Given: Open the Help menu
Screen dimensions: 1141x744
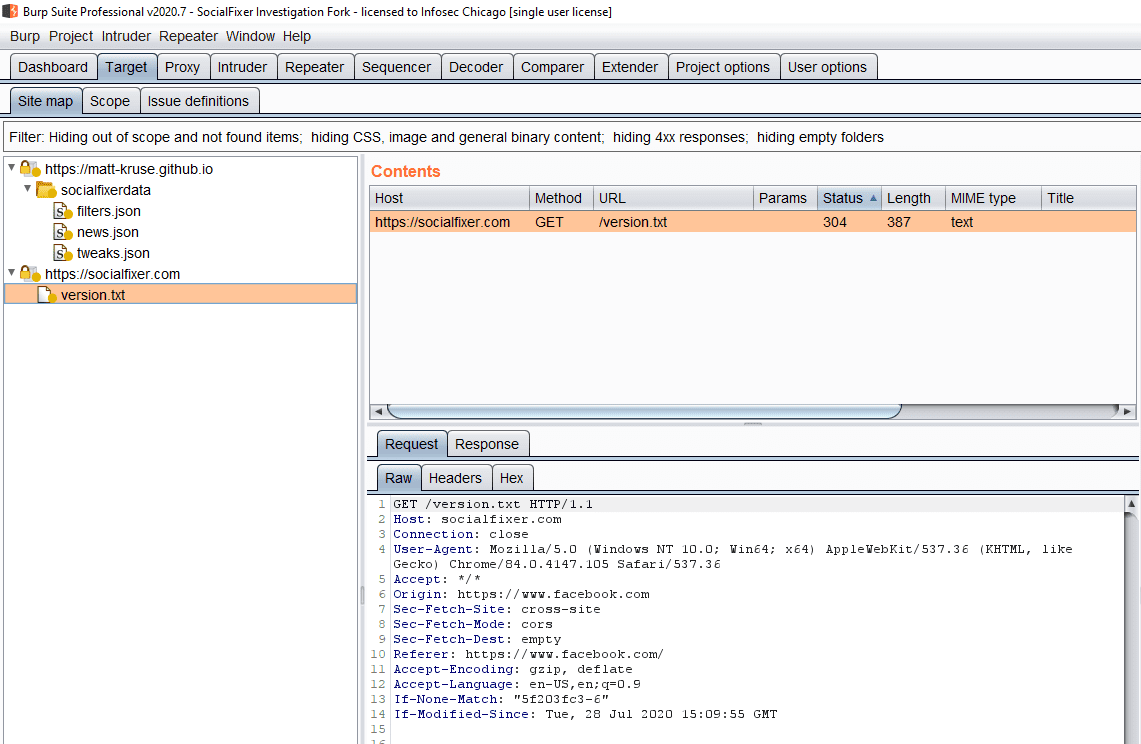Looking at the screenshot, I should coord(297,36).
